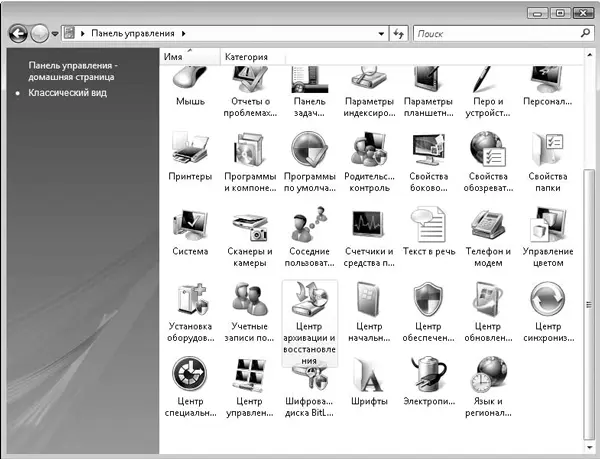Expand the Панель управления breadcrumb arrow
The width and height of the screenshot is (600, 459).
pos(186,33)
